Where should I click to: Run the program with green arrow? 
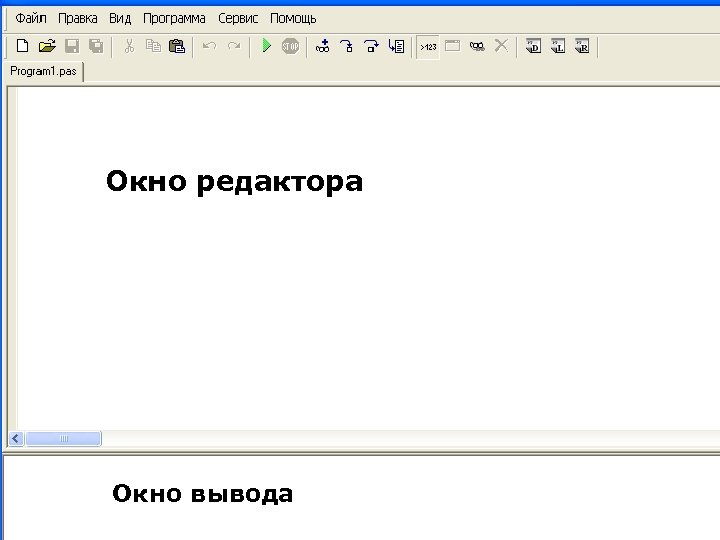tap(266, 46)
